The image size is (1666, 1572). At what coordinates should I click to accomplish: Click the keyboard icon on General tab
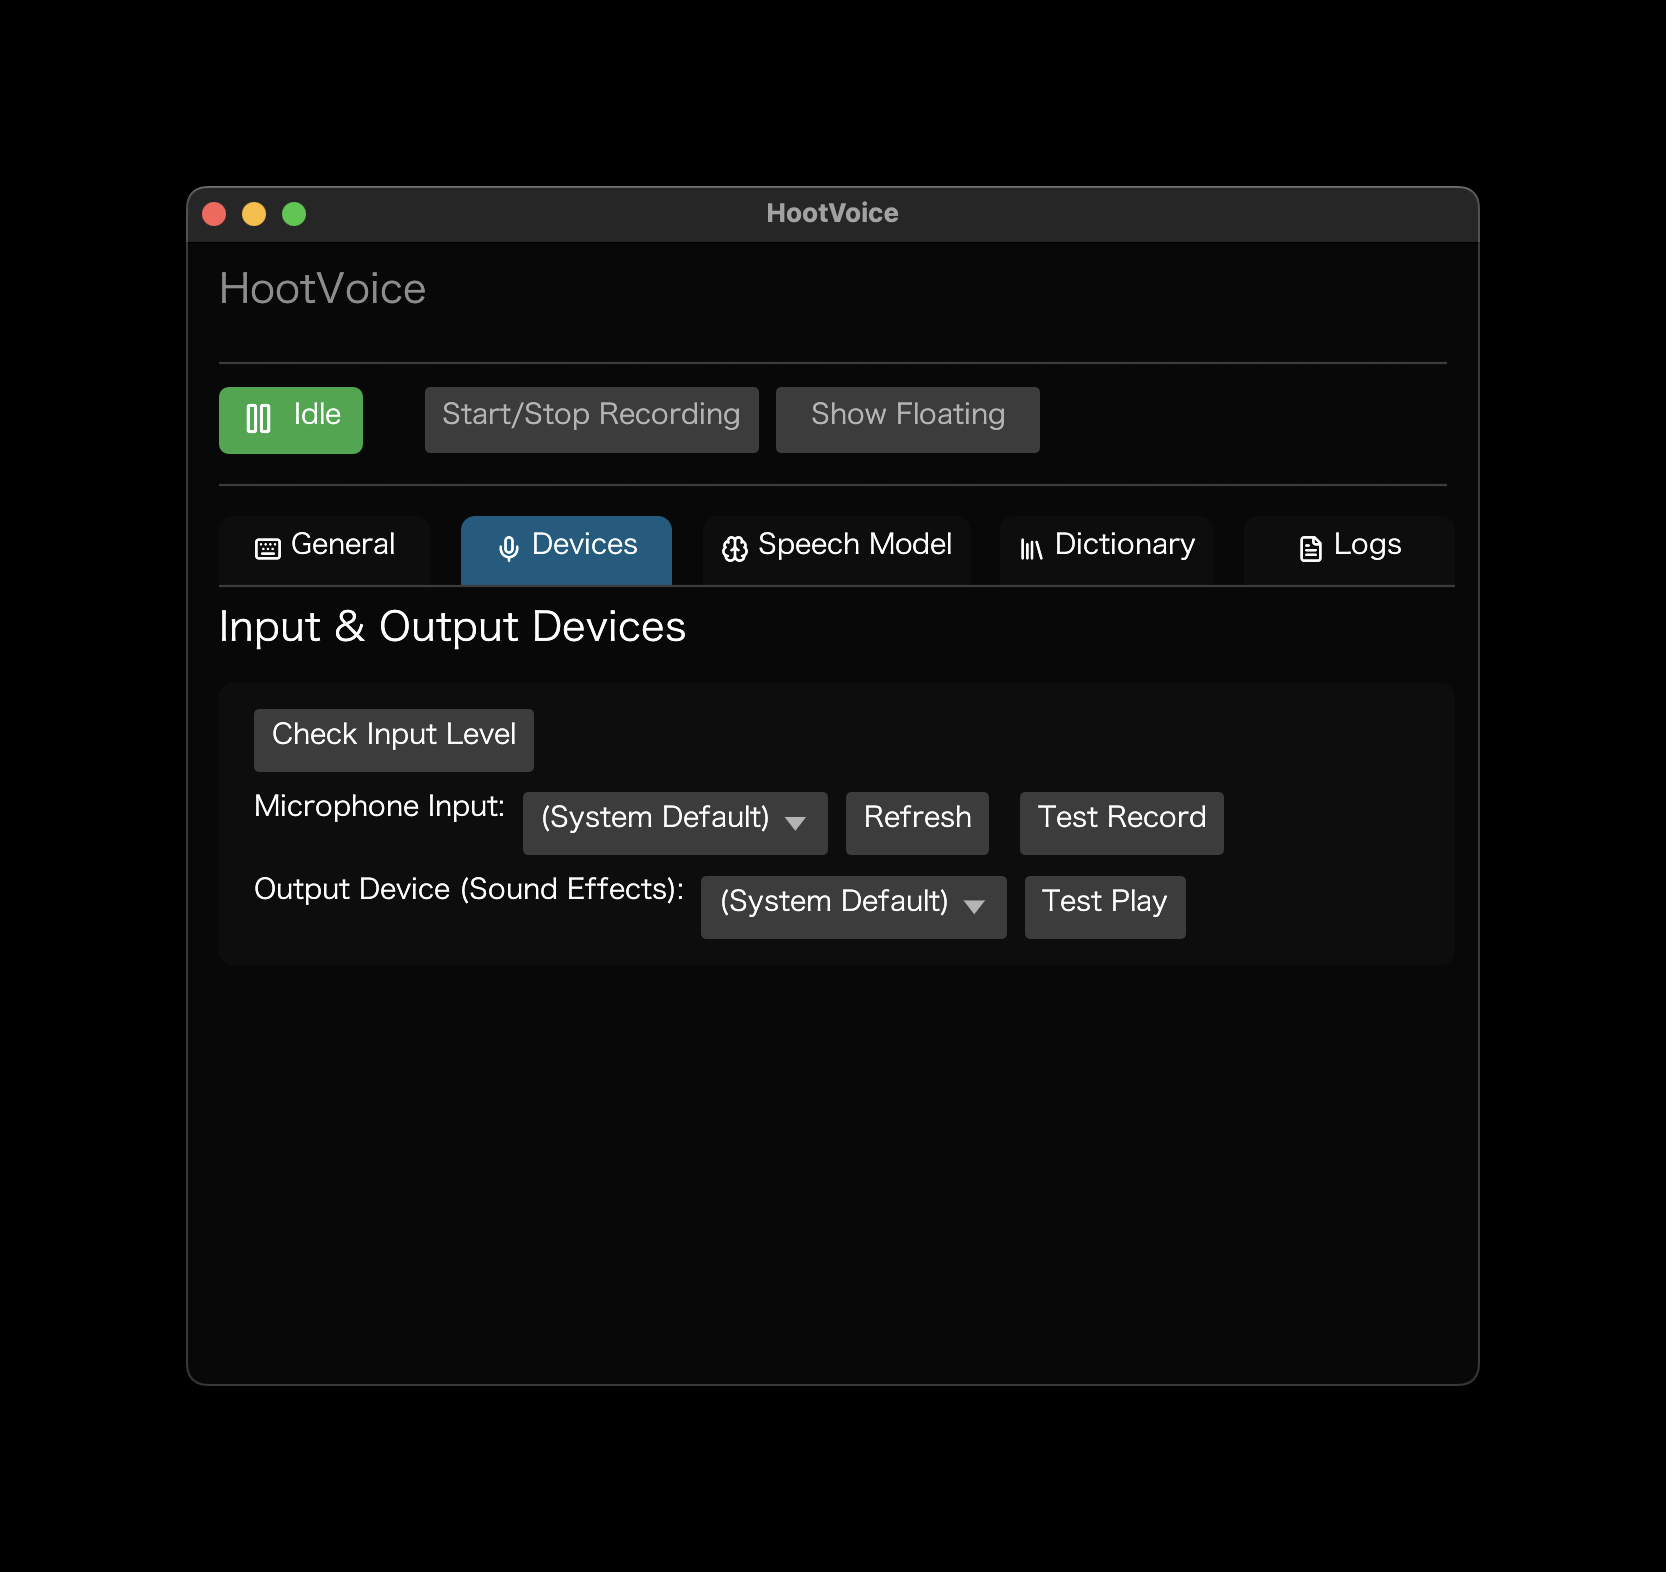click(x=268, y=548)
